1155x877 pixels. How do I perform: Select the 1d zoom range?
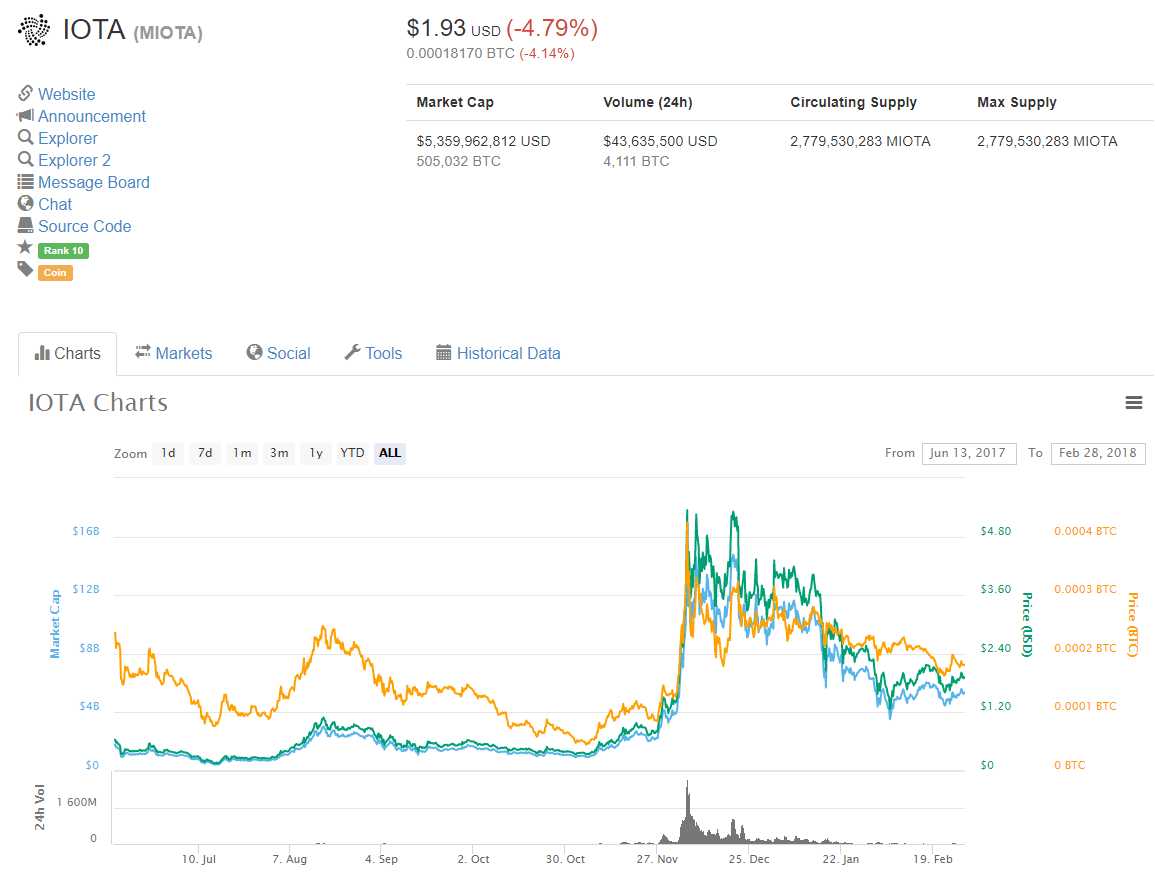point(168,453)
